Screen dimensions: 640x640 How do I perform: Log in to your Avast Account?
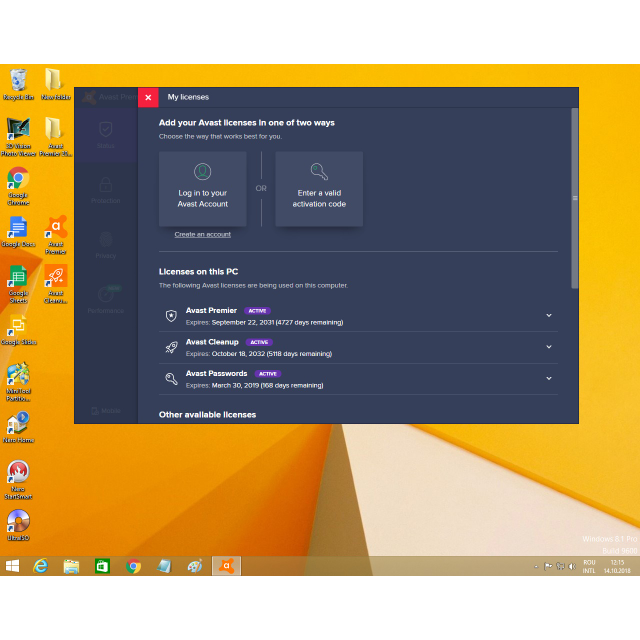tap(202, 189)
